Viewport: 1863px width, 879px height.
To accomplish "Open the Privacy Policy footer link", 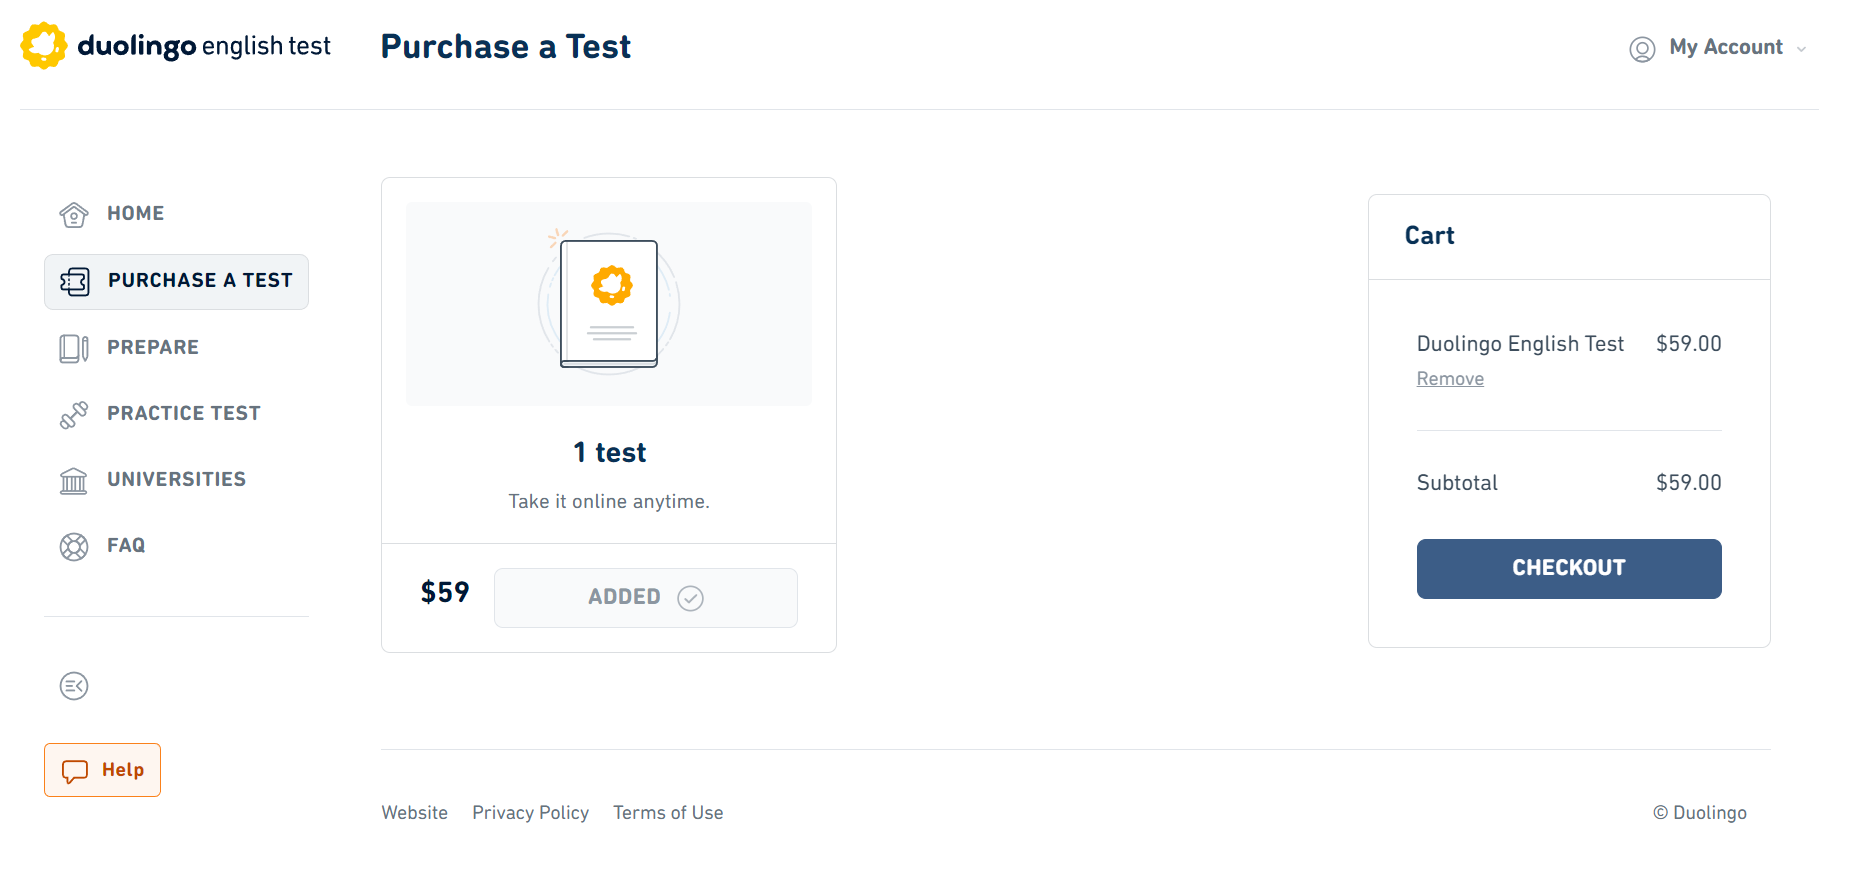I will coord(530,813).
